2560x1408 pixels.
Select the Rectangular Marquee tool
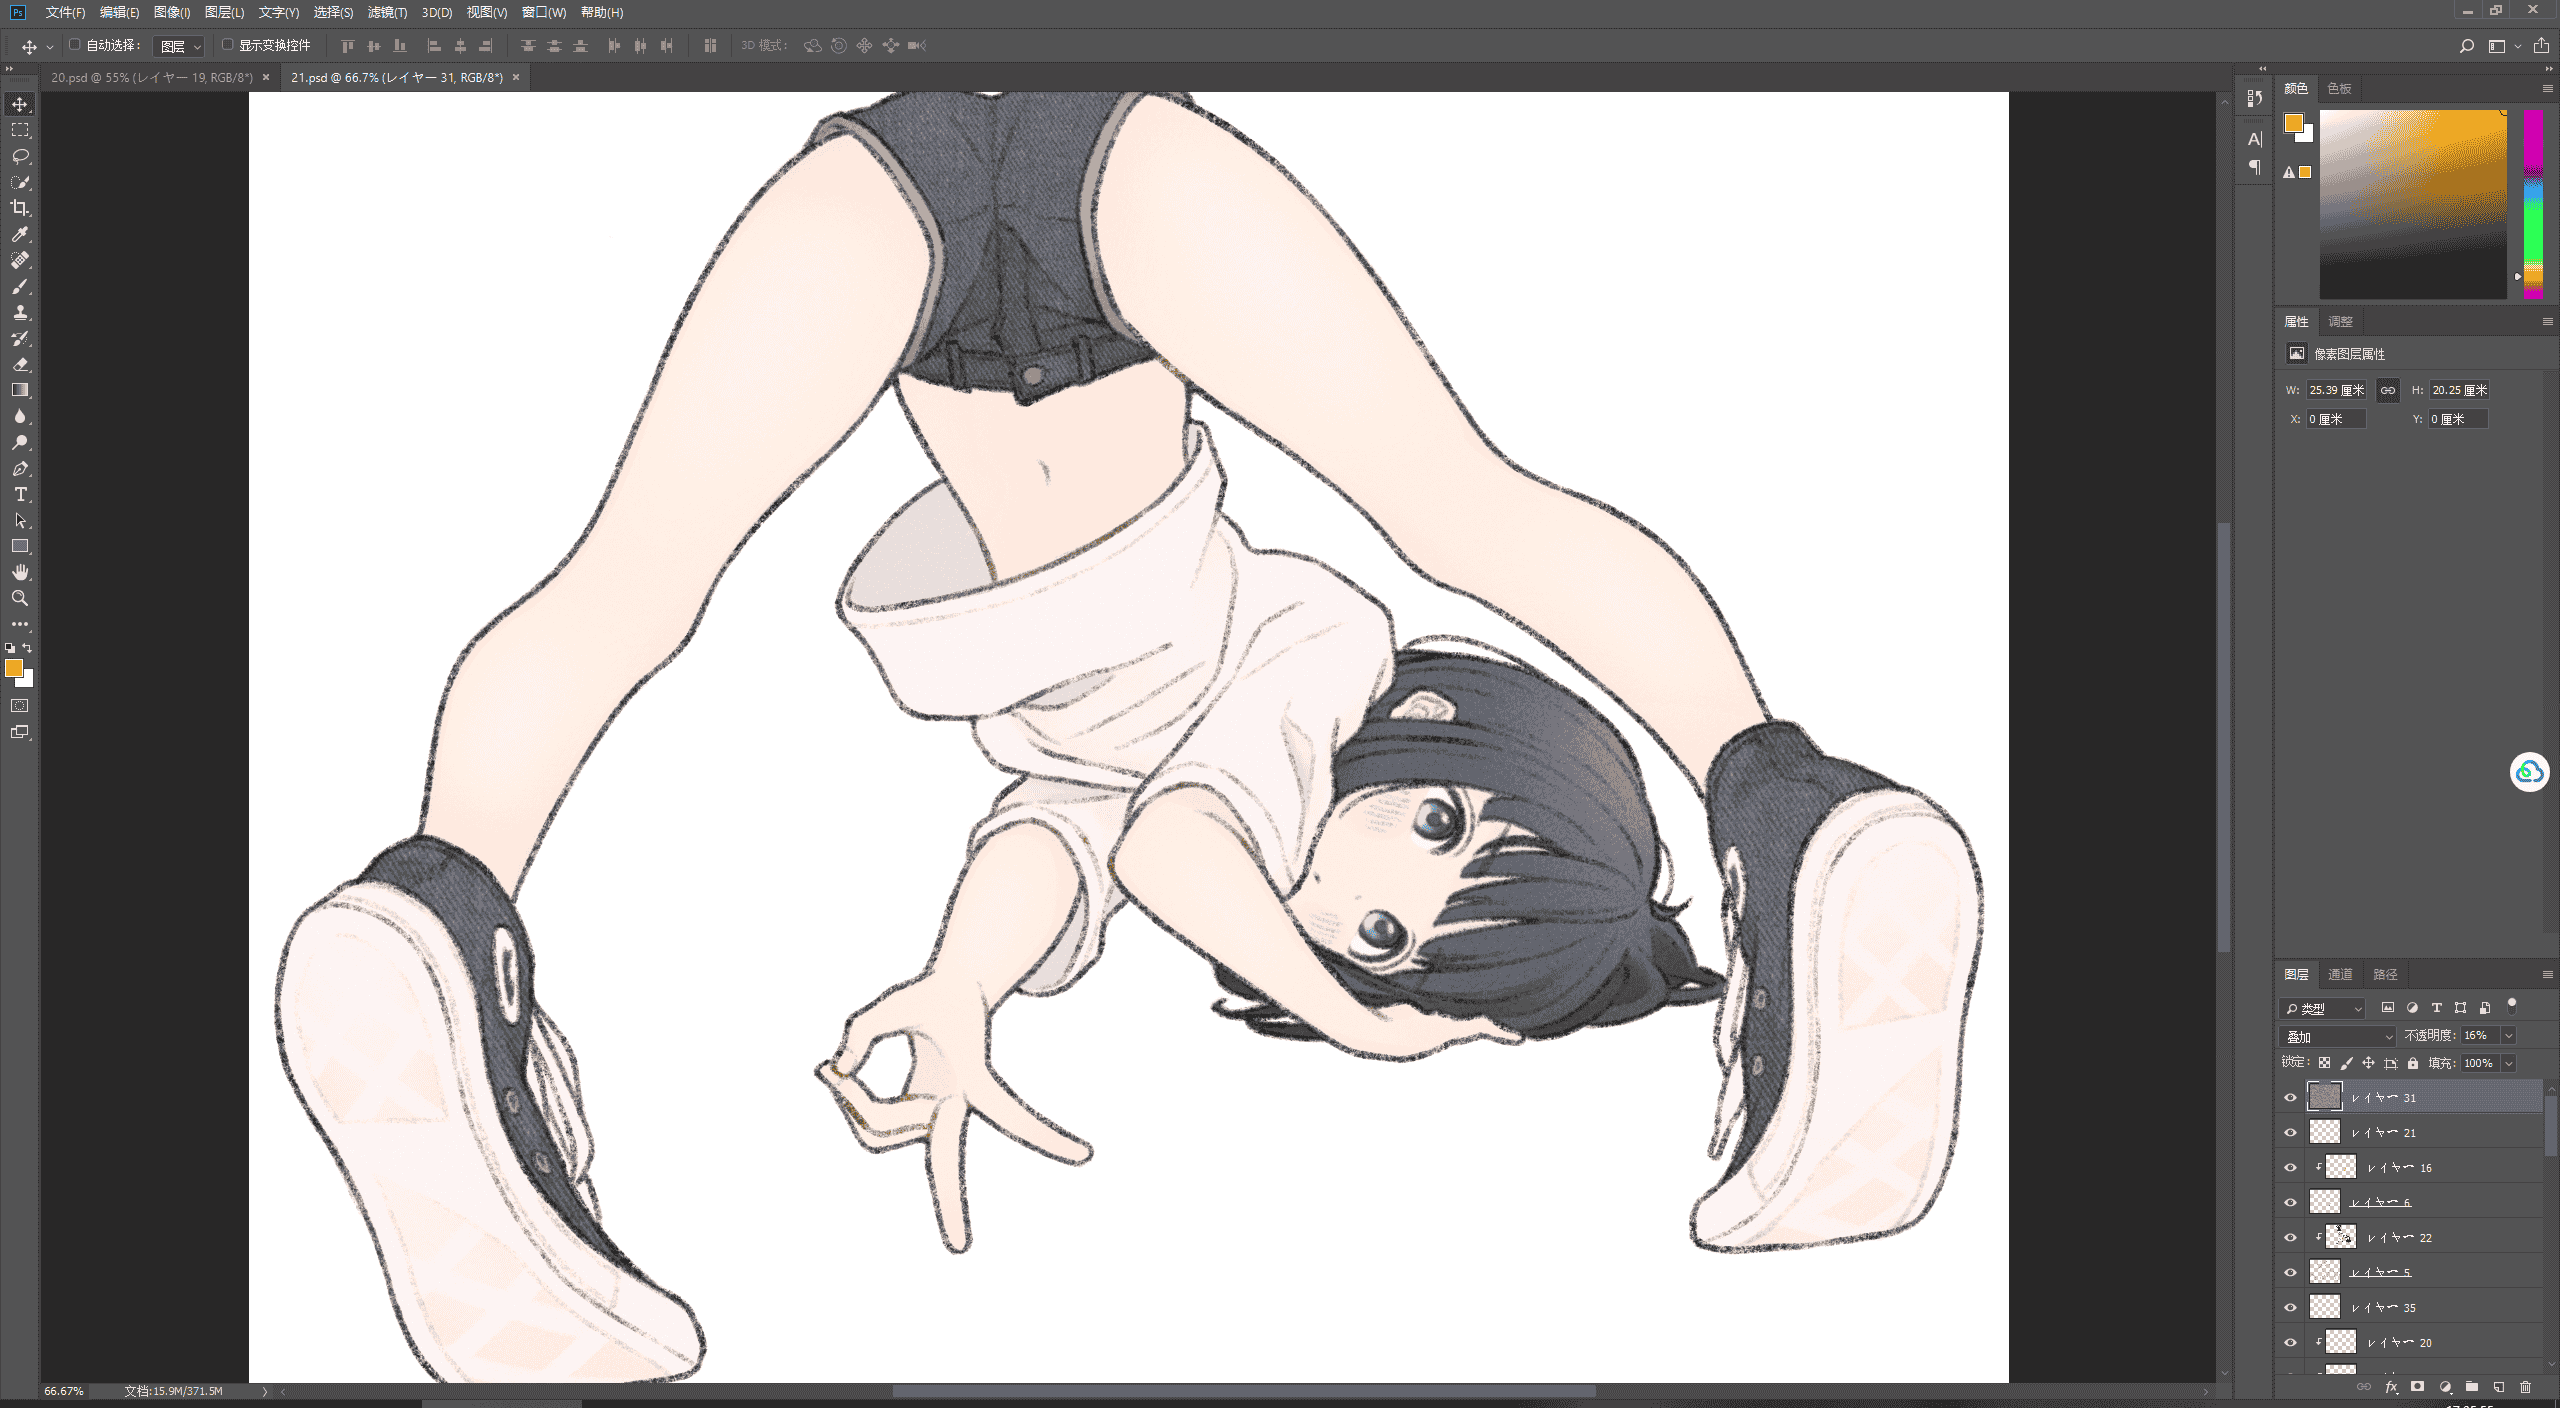[20, 130]
